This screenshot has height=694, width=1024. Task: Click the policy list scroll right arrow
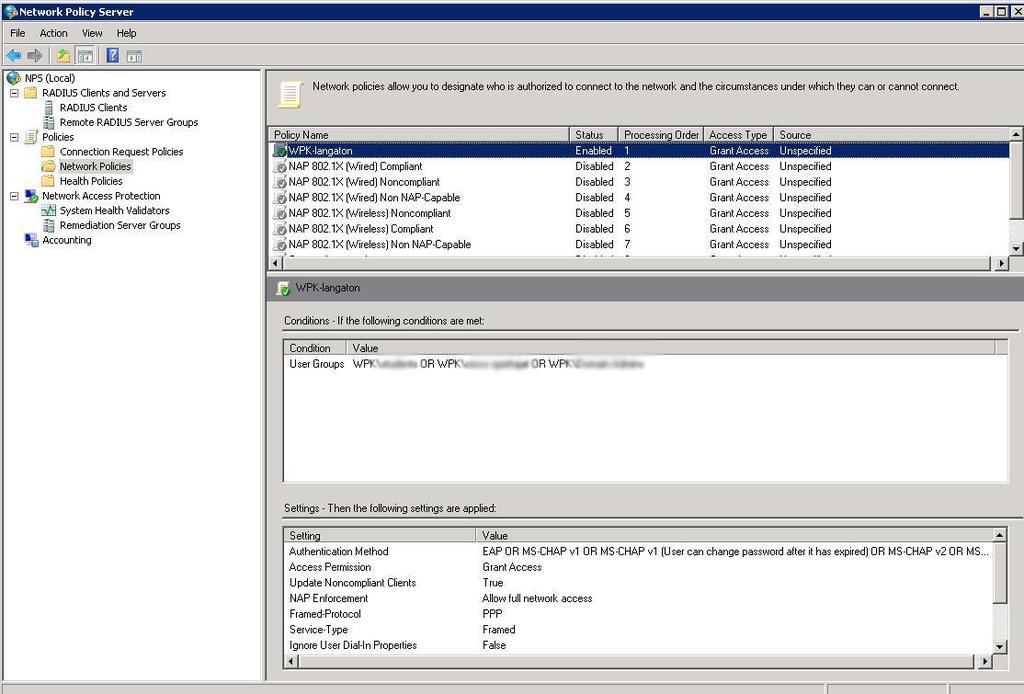(x=1002, y=263)
